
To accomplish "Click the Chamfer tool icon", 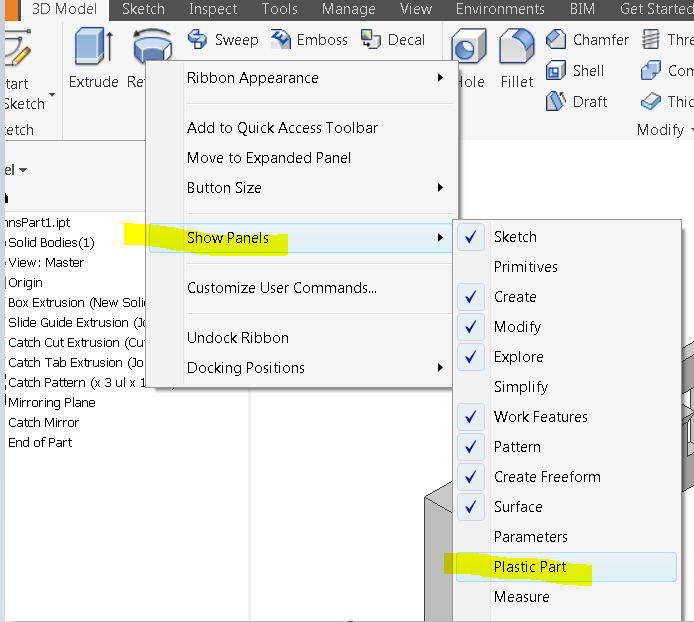I will pos(556,39).
